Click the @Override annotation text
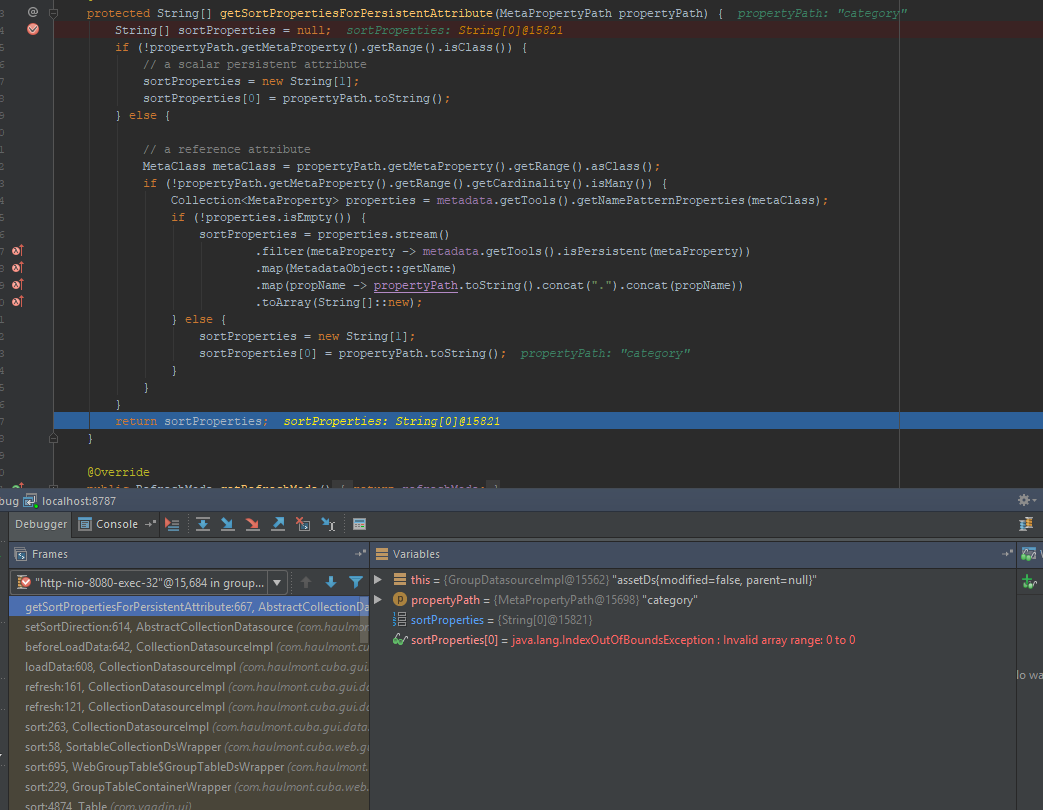This screenshot has height=810, width=1043. [x=118, y=472]
